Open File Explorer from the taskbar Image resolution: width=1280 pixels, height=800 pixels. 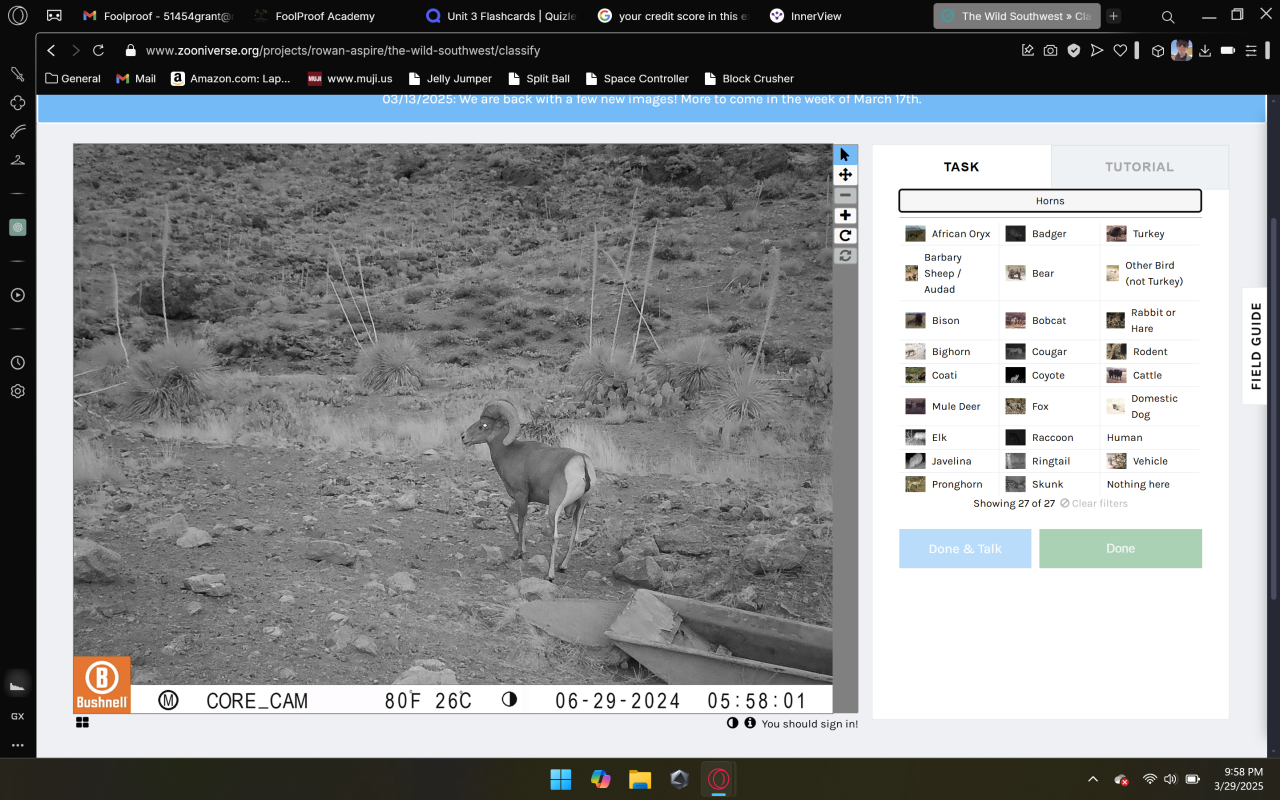point(640,780)
